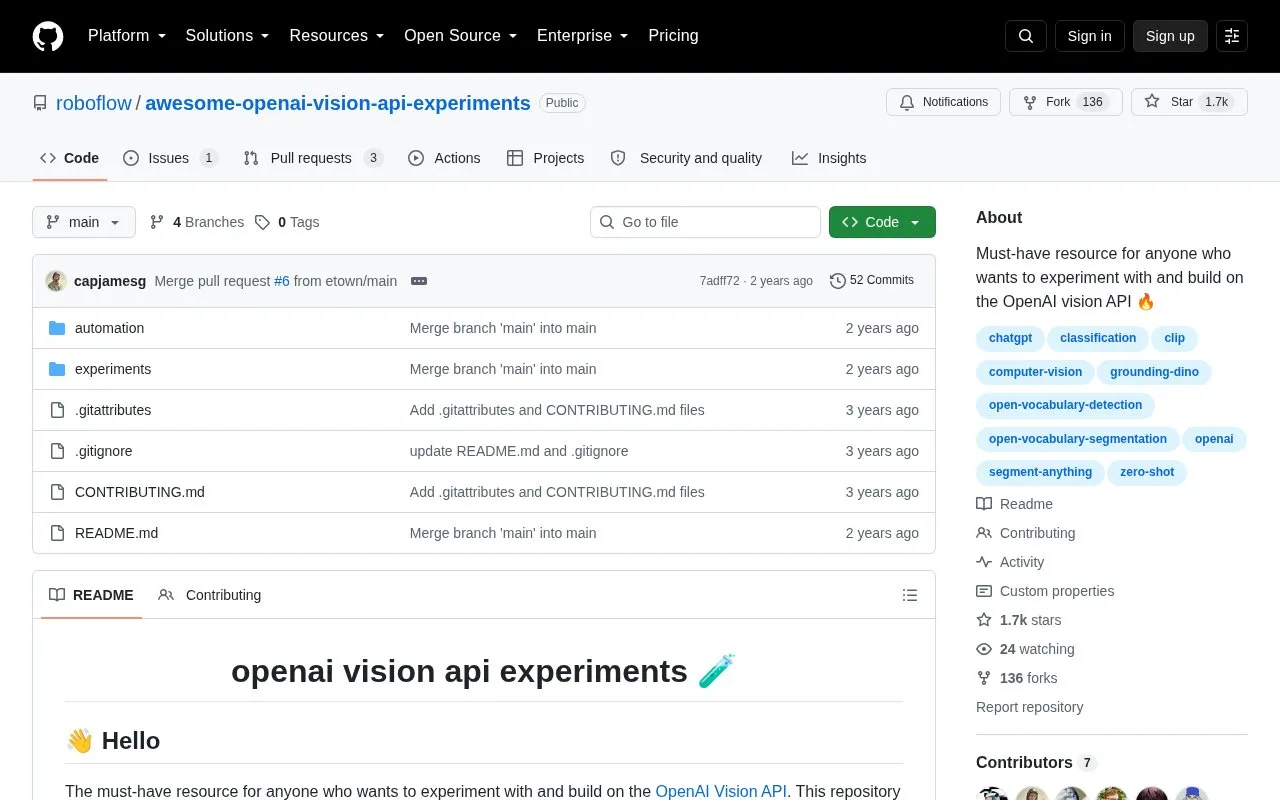Click the Report repository link
Screen dimensions: 1280x800
pos(1029,707)
